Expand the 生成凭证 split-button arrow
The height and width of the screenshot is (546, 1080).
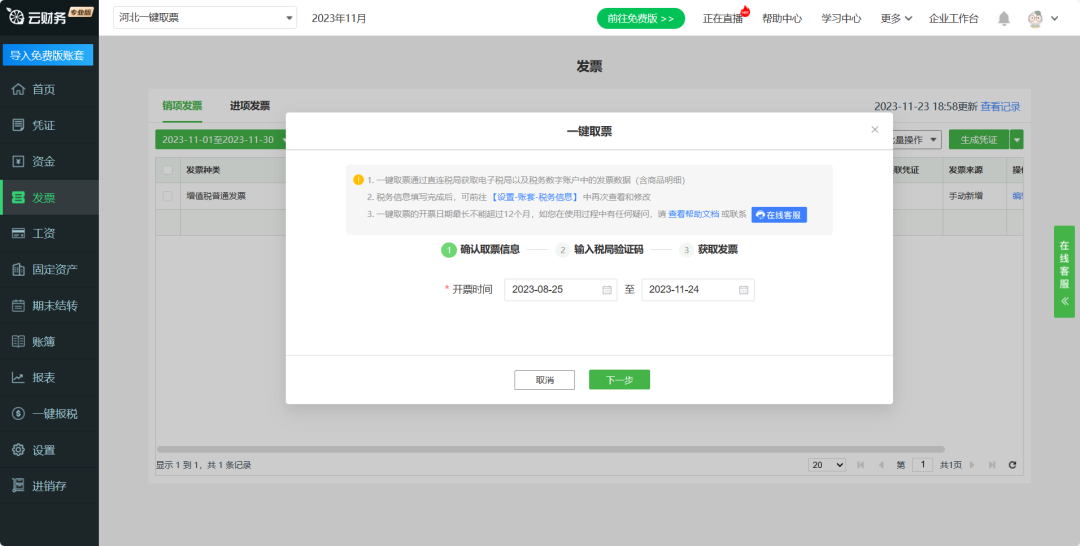[x=1017, y=140]
